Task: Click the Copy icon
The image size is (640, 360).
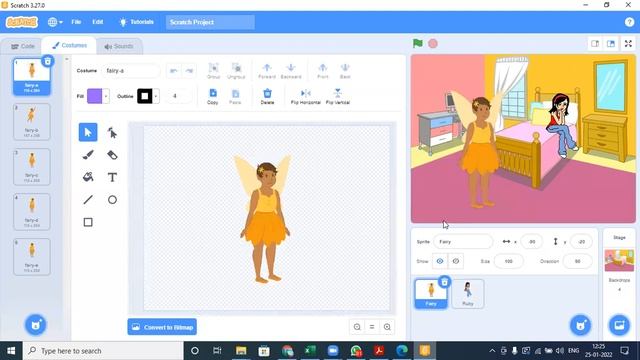Action: [x=213, y=97]
